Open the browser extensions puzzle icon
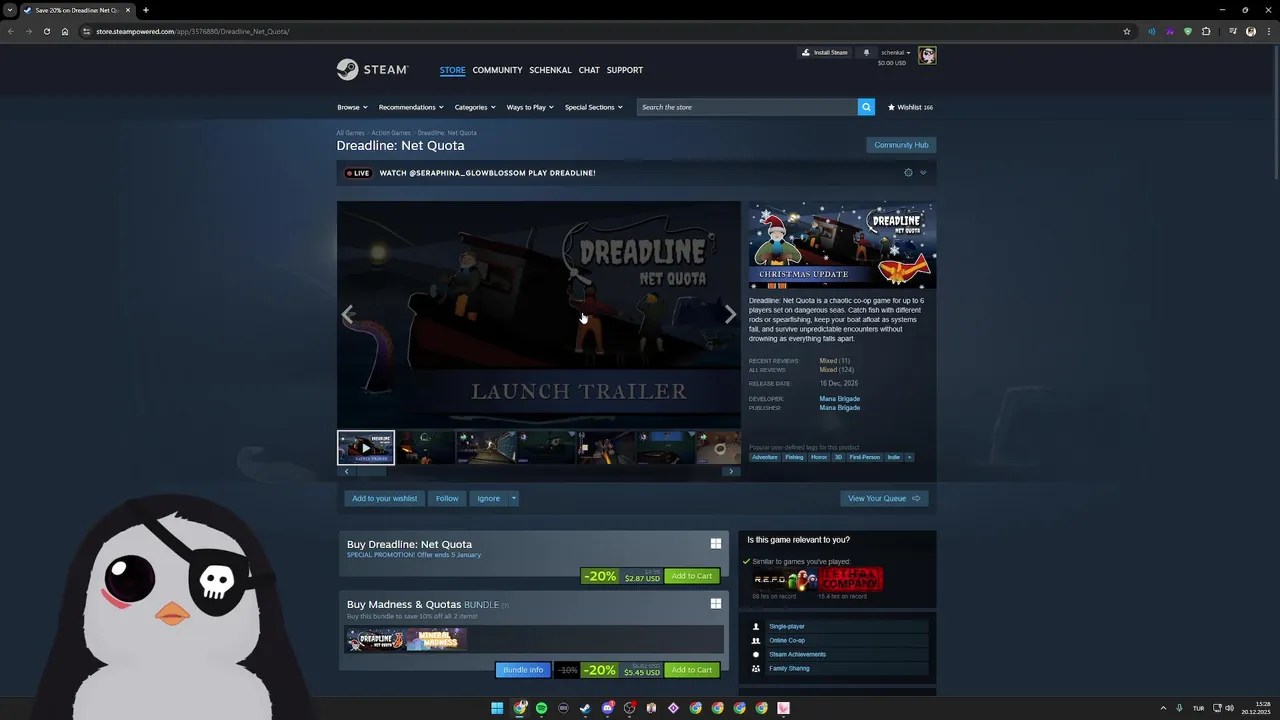This screenshot has width=1280, height=720. pyautogui.click(x=1206, y=31)
